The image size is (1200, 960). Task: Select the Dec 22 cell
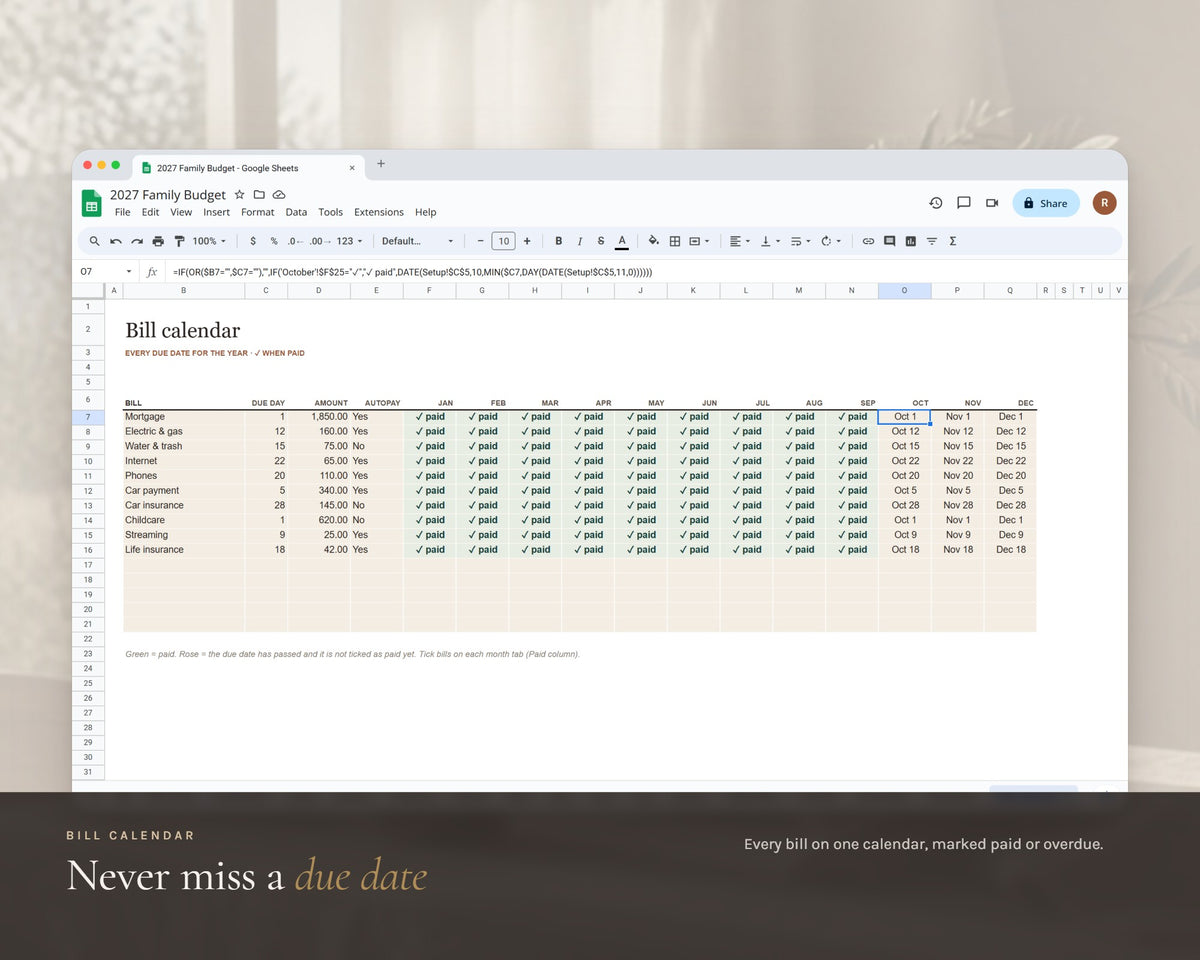point(1010,461)
